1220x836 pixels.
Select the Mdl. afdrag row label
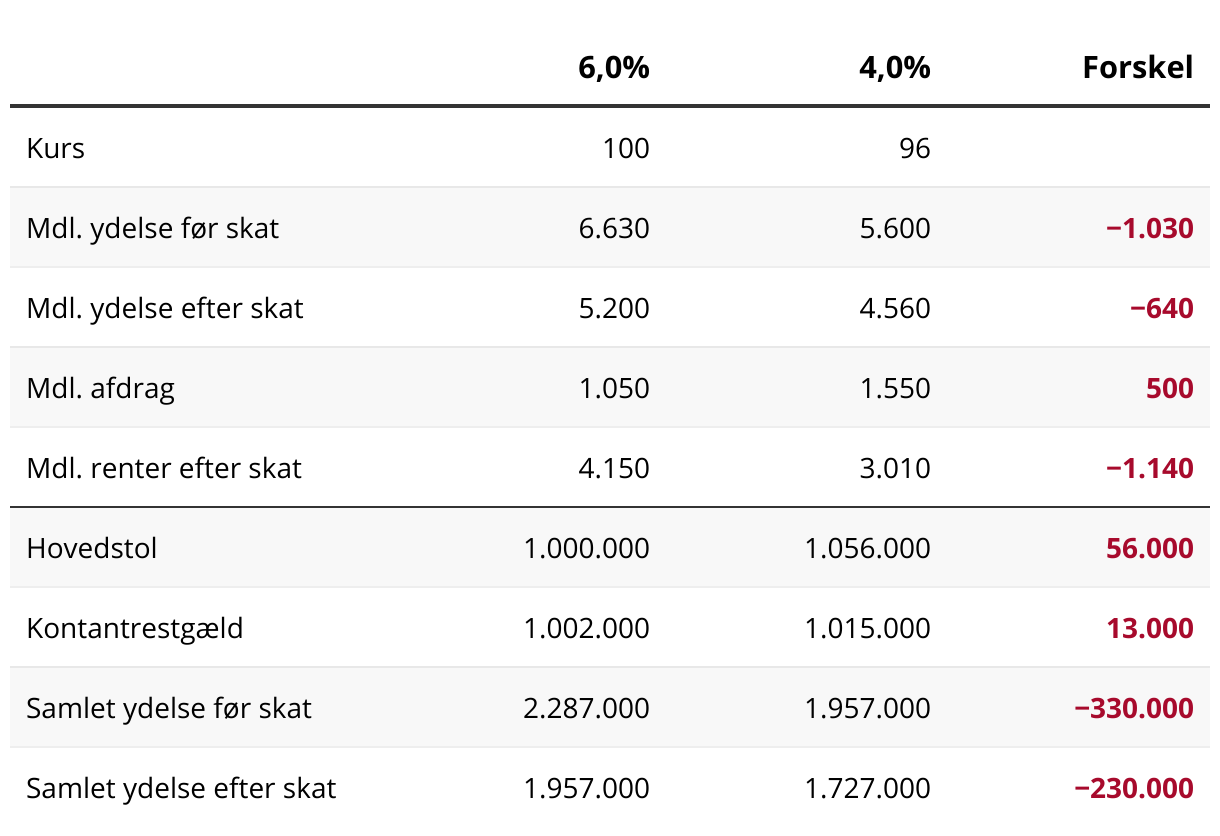tap(101, 388)
